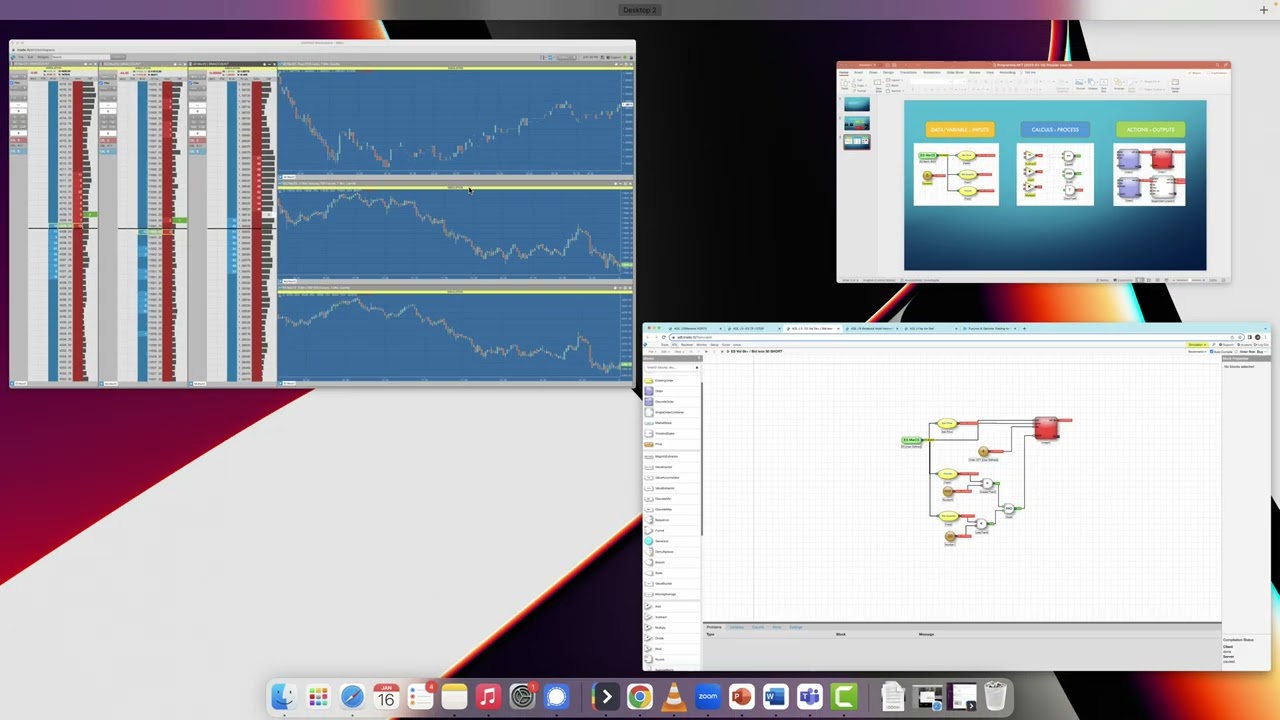Click the search blocks field in ADL sidebar
This screenshot has height=720, width=1280.
tap(668, 367)
